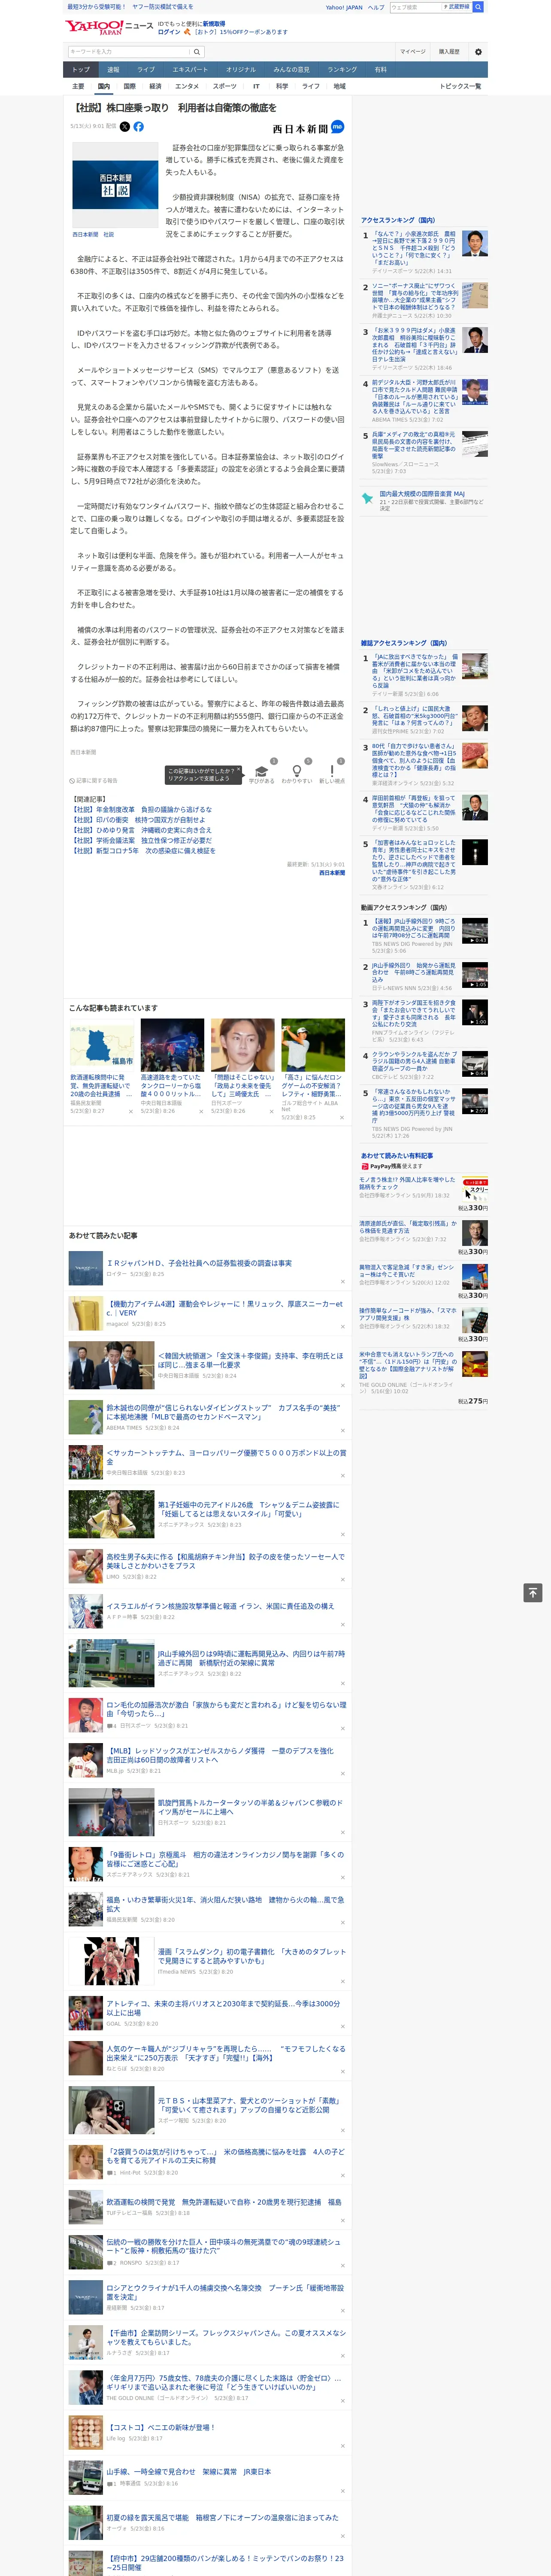Open the エキスパート navigation tab
The width and height of the screenshot is (551, 2576).
pyautogui.click(x=190, y=70)
